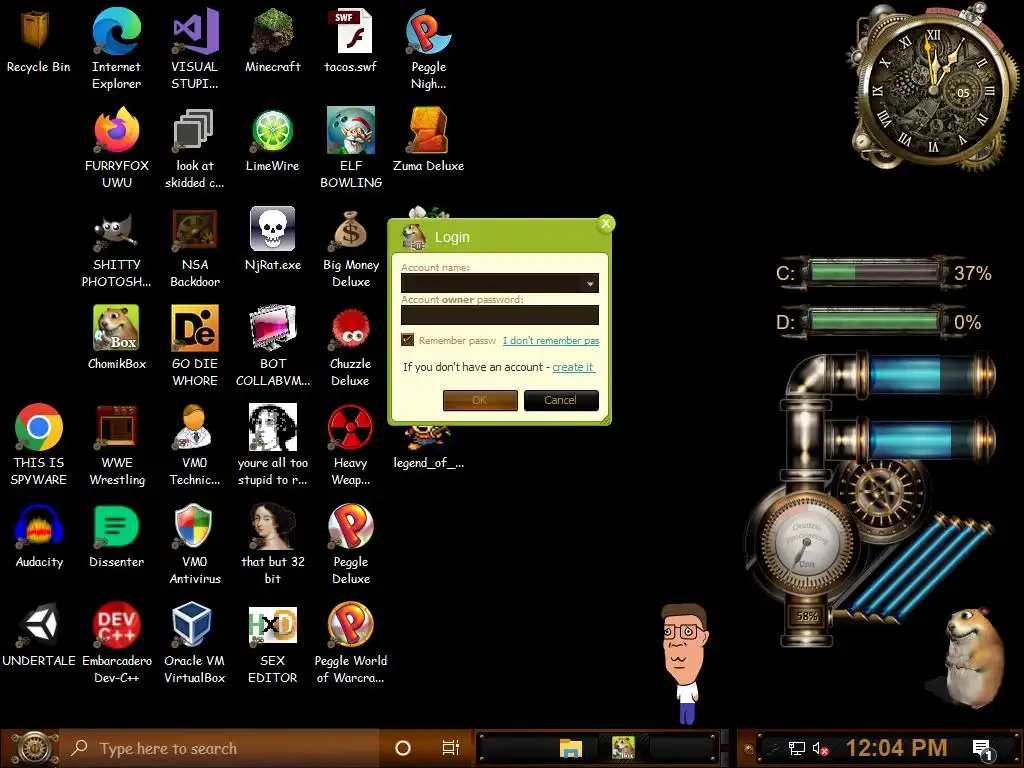This screenshot has height=768, width=1024.
Task: Toggle the Remember password checkbox
Action: [408, 340]
